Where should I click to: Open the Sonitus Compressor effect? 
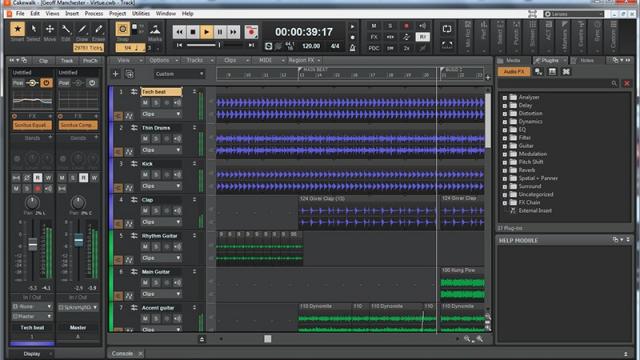78,125
